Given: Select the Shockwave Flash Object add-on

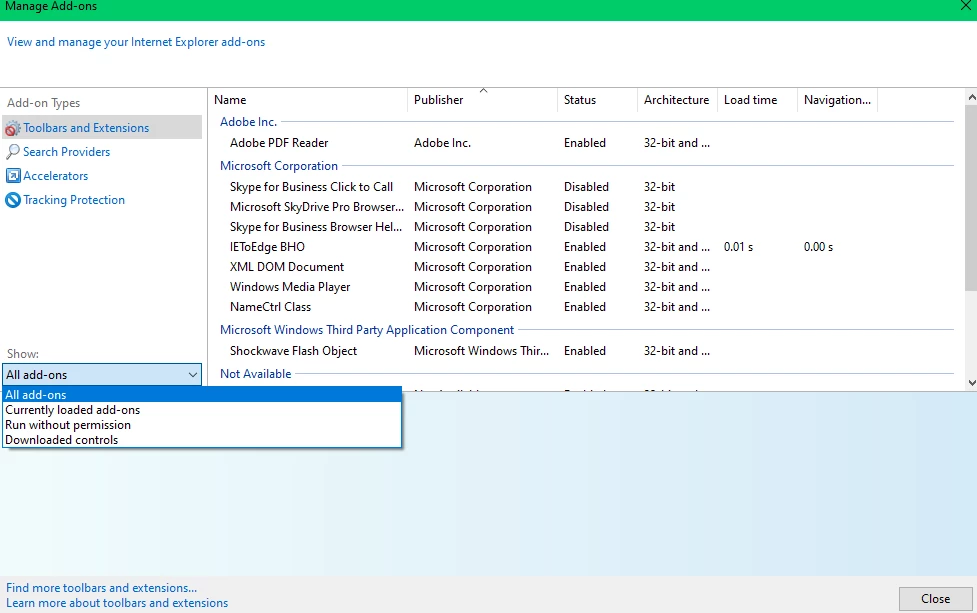Looking at the screenshot, I should [586, 351].
